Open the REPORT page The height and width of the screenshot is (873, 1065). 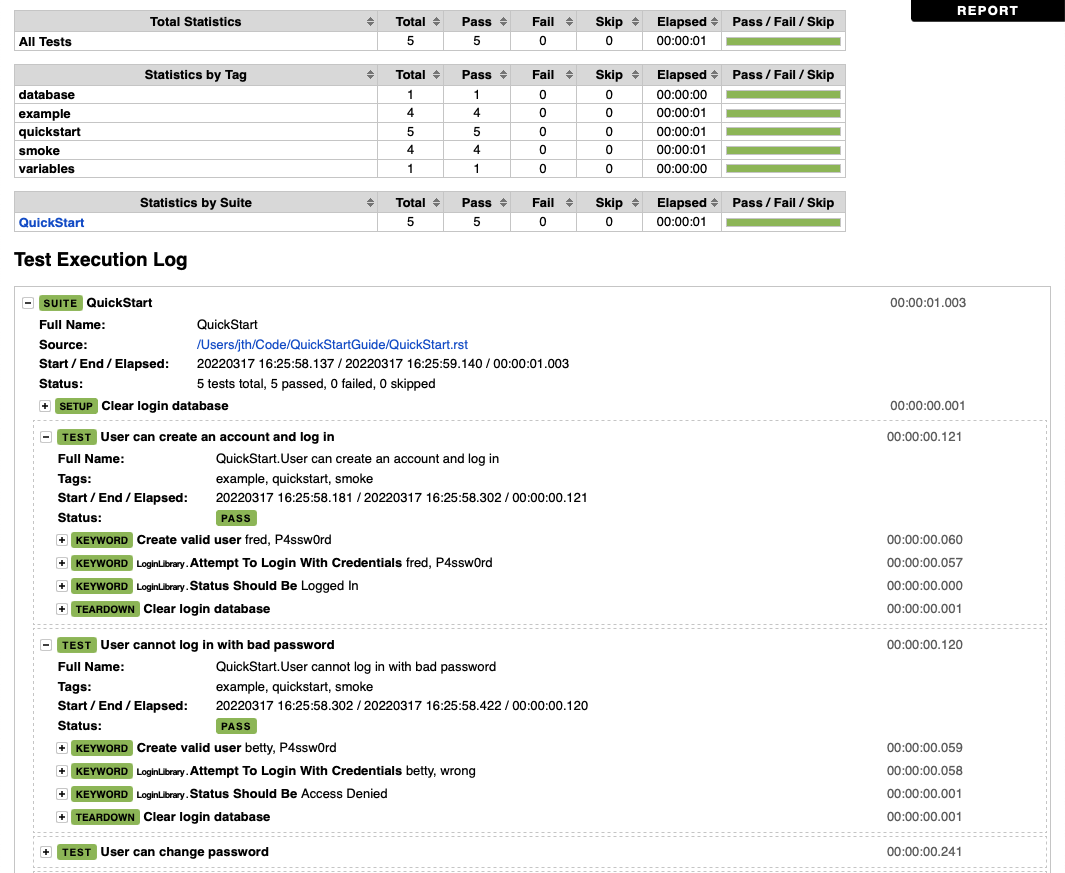[987, 11]
